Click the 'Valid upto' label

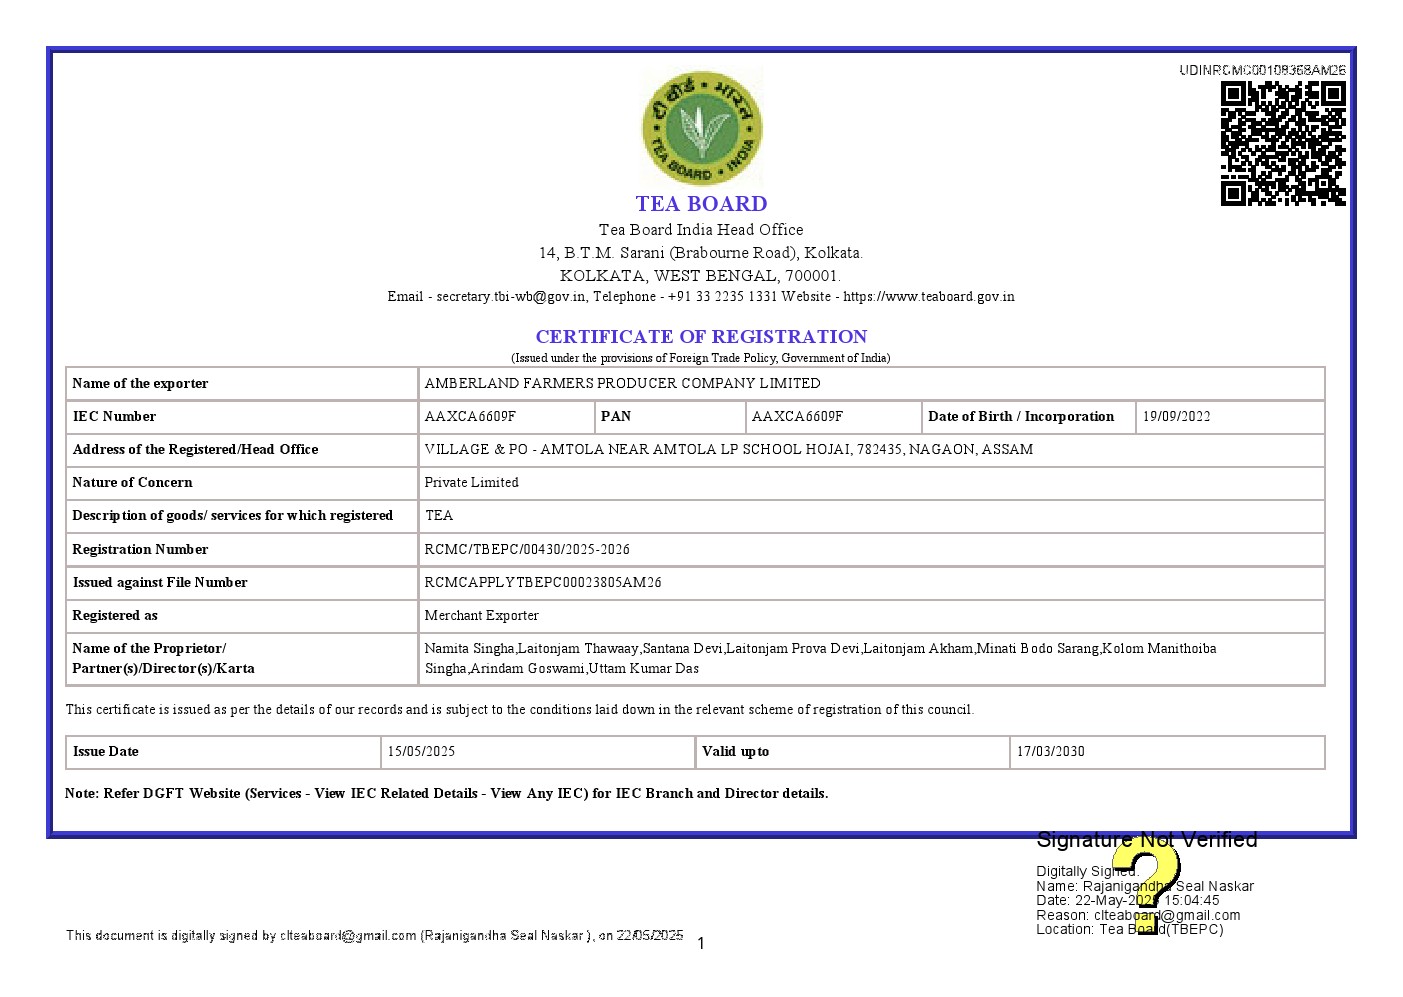pos(735,751)
